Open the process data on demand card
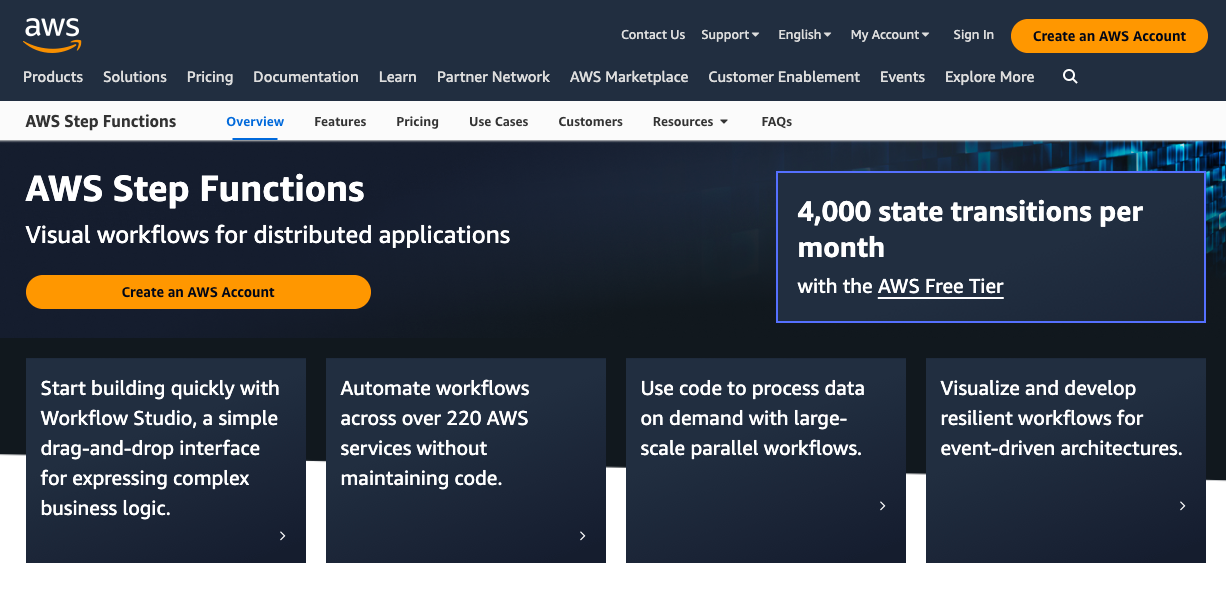This screenshot has width=1226, height=612. tap(766, 461)
